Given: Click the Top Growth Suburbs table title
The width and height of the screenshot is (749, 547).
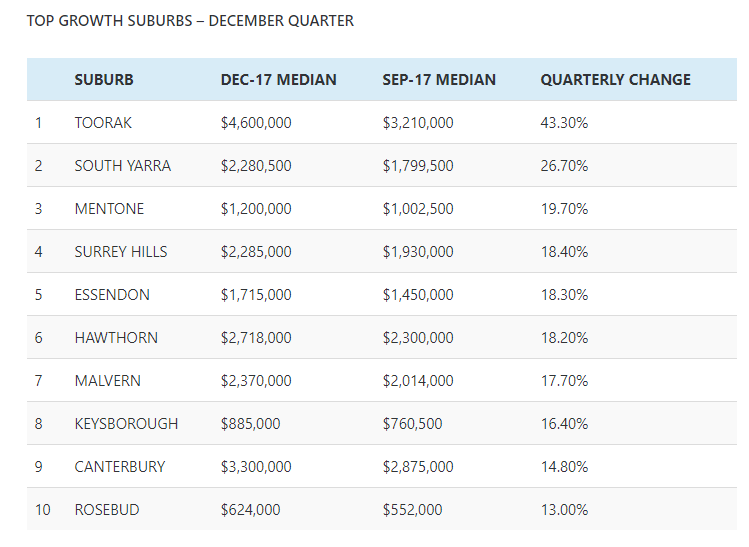Looking at the screenshot, I should [x=190, y=21].
